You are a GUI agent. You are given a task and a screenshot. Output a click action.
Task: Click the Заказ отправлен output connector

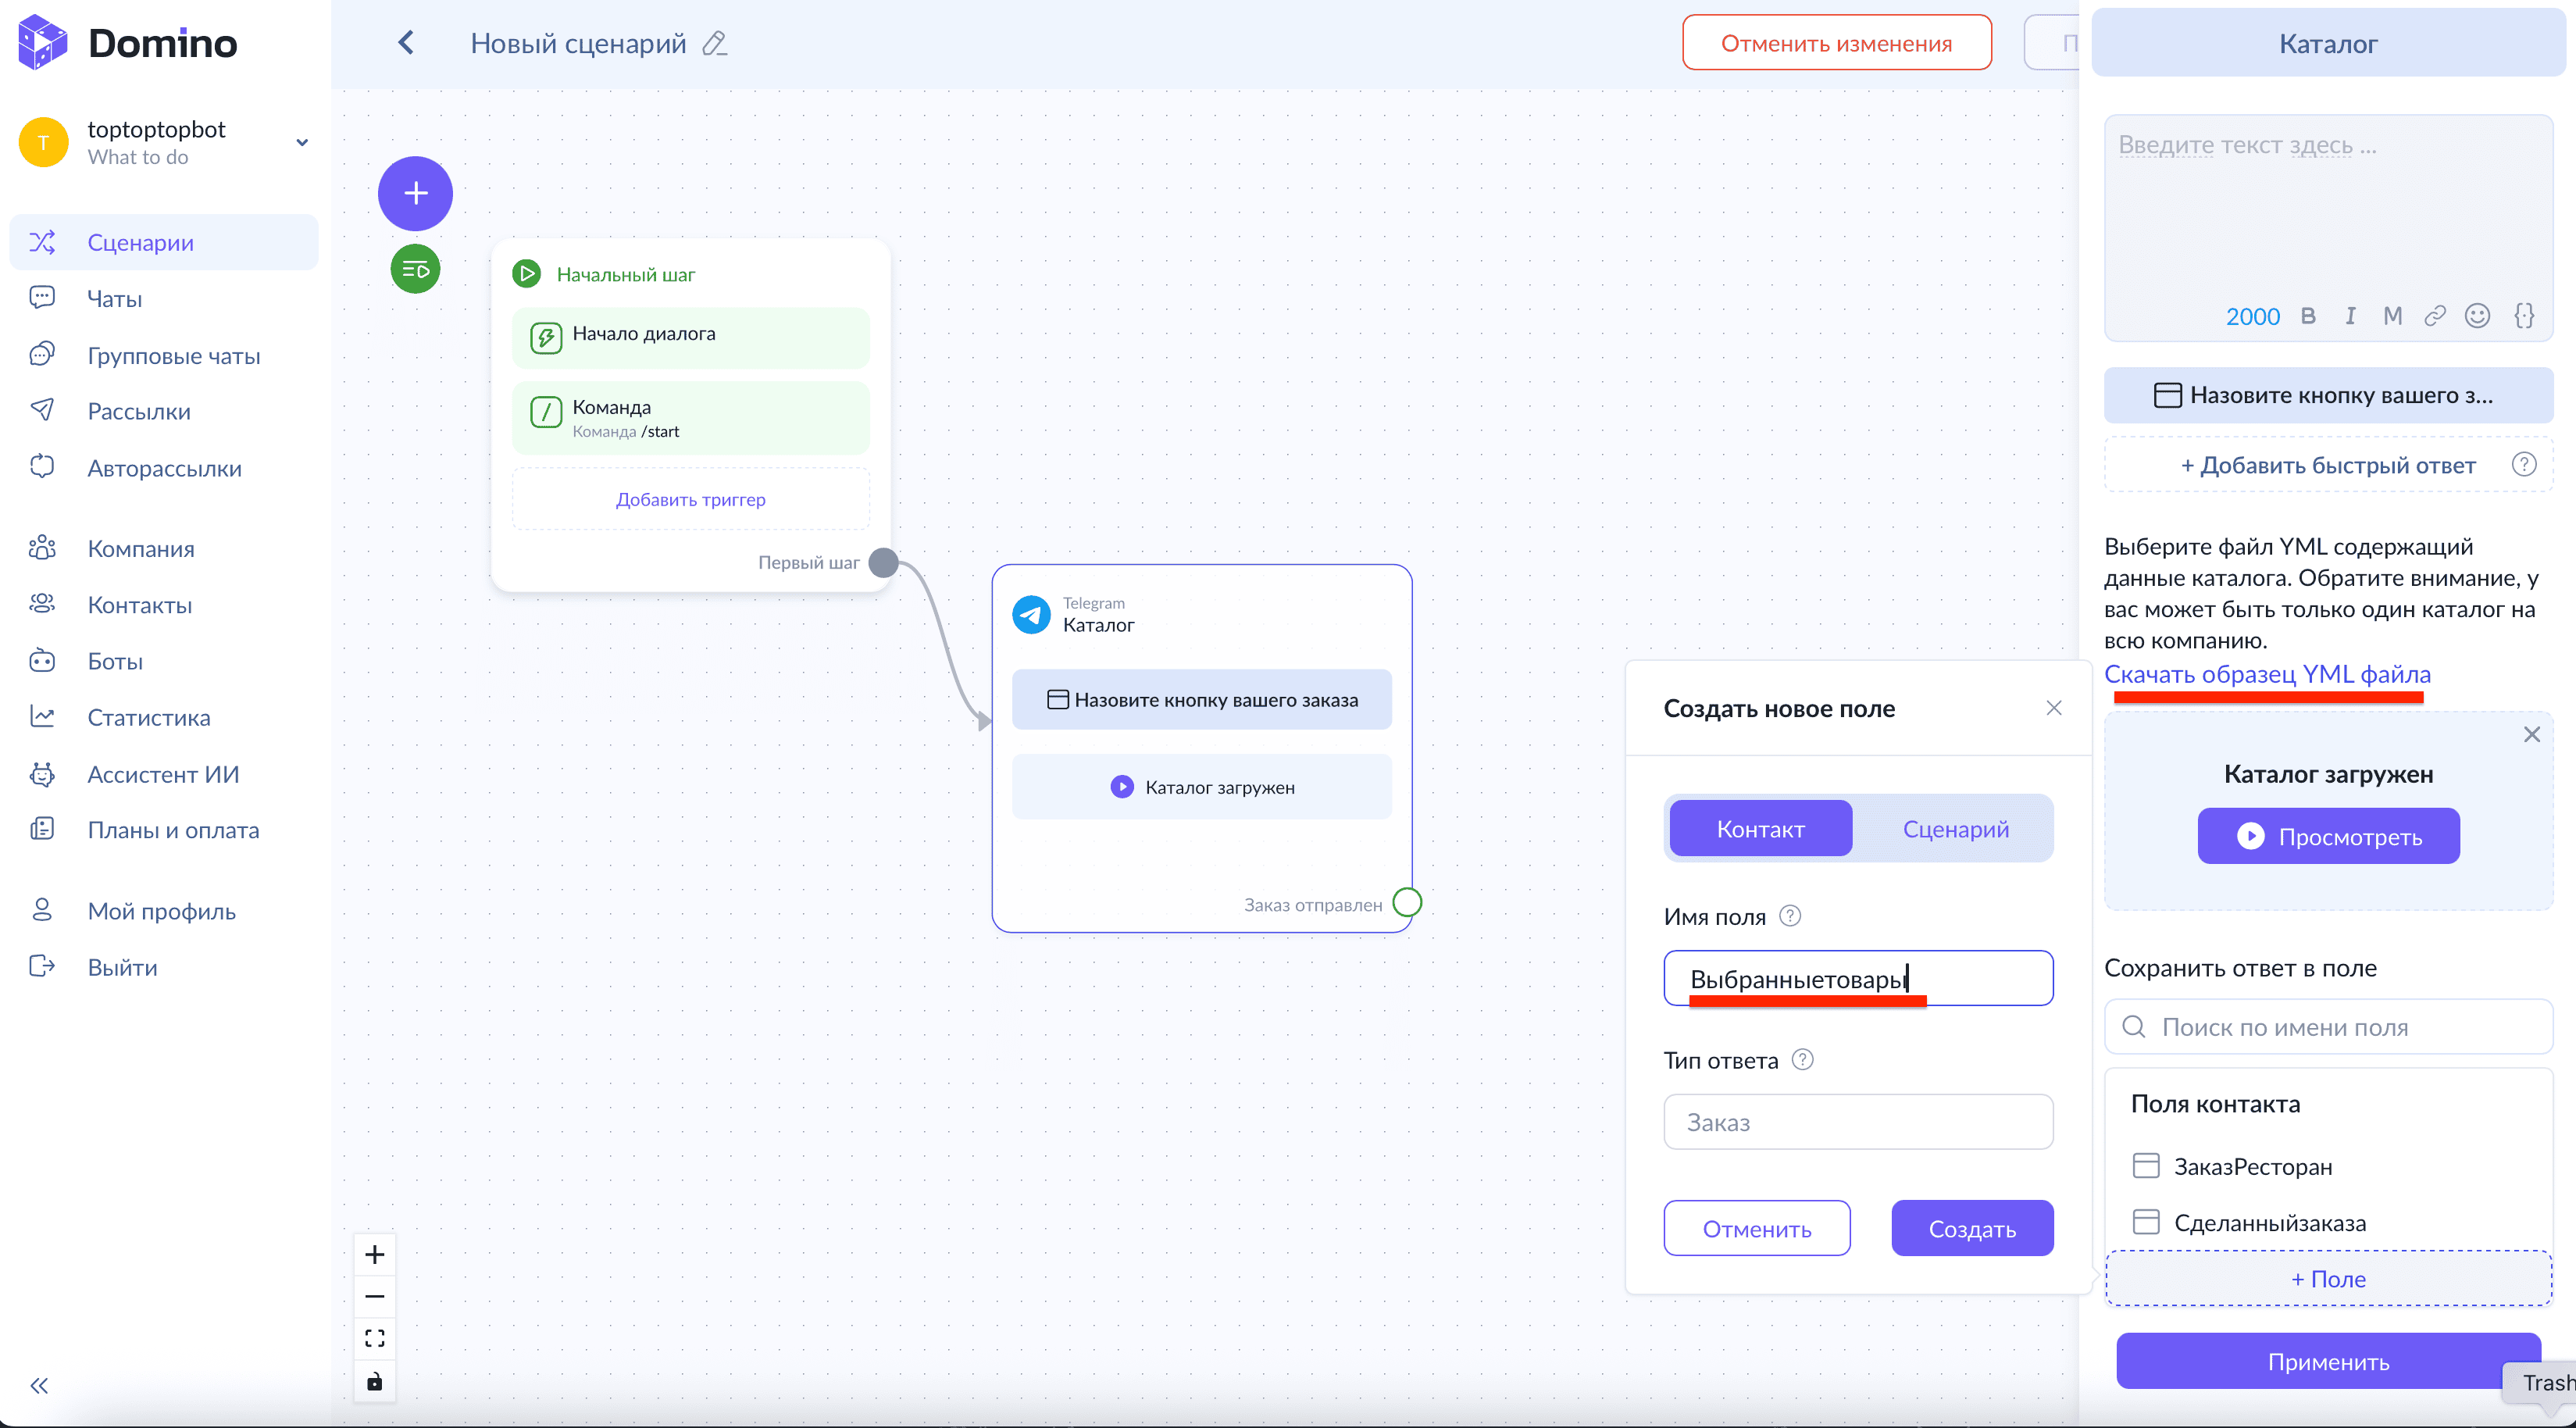(1407, 903)
